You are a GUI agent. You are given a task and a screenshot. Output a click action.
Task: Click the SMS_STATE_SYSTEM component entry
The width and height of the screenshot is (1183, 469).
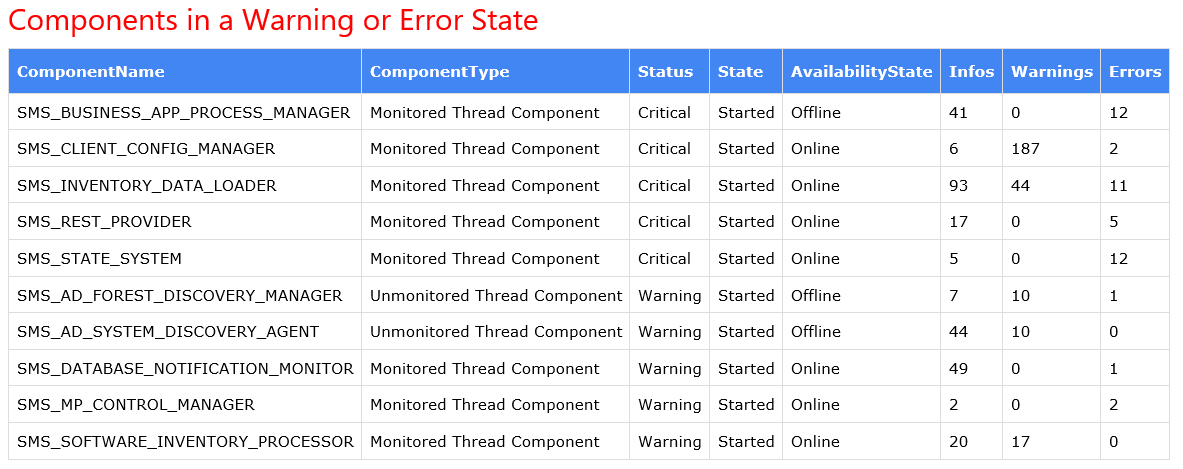pyautogui.click(x=100, y=259)
